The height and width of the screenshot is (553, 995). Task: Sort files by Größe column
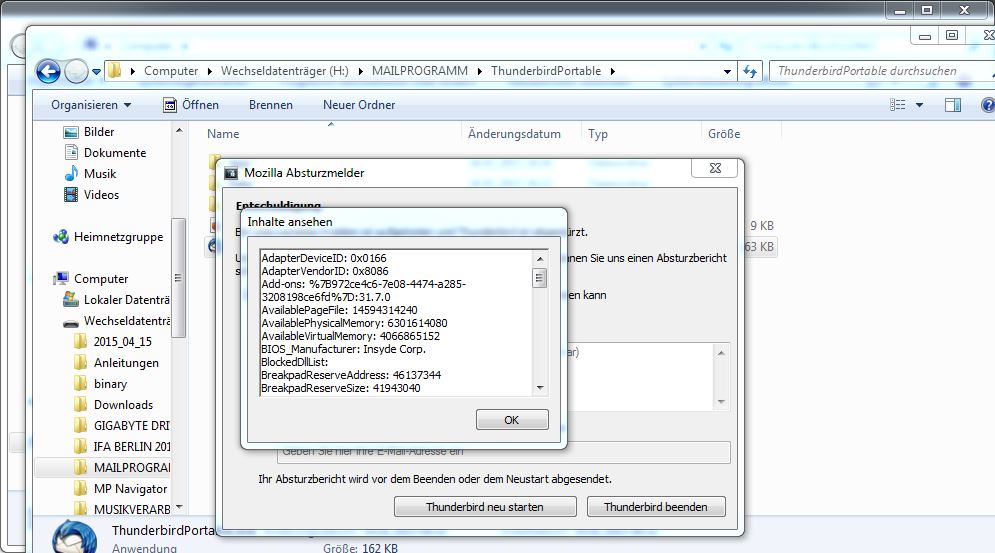pyautogui.click(x=724, y=134)
